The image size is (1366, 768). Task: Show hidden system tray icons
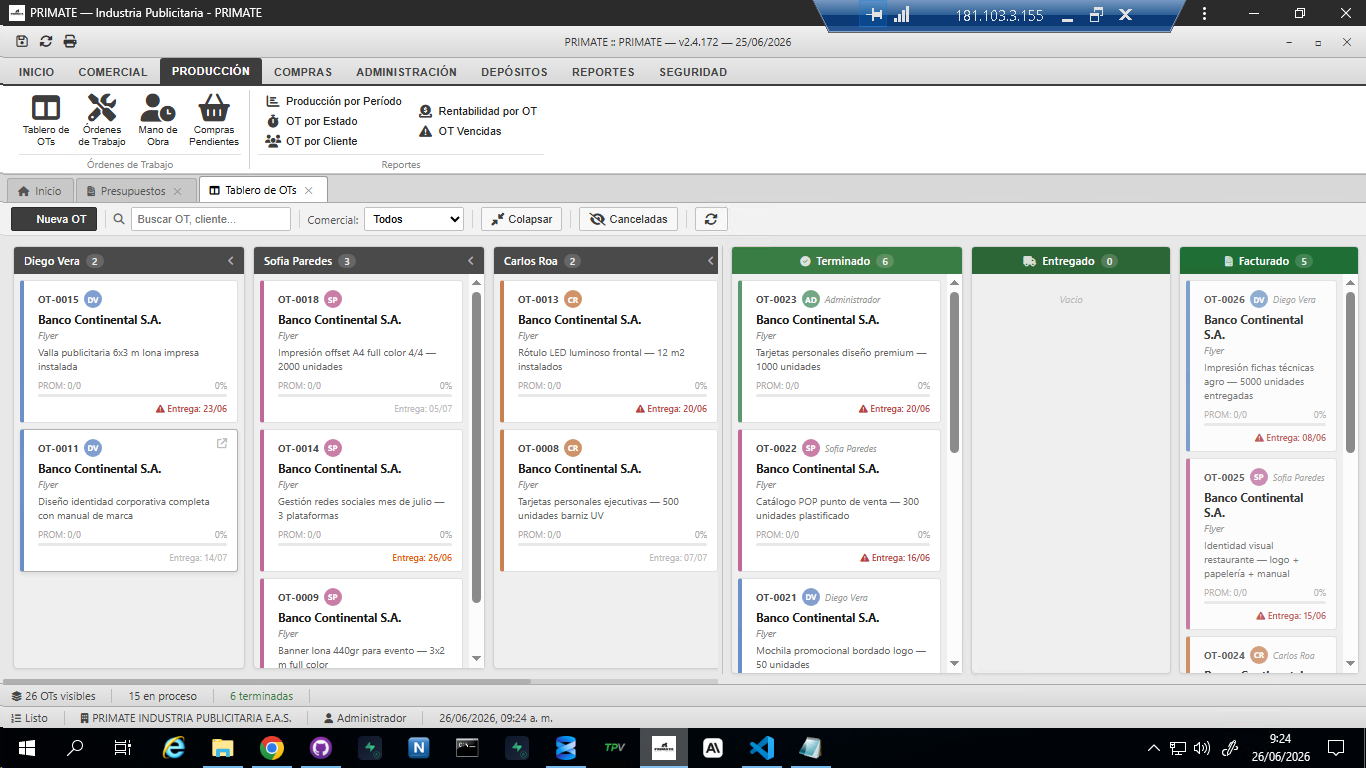[1154, 747]
